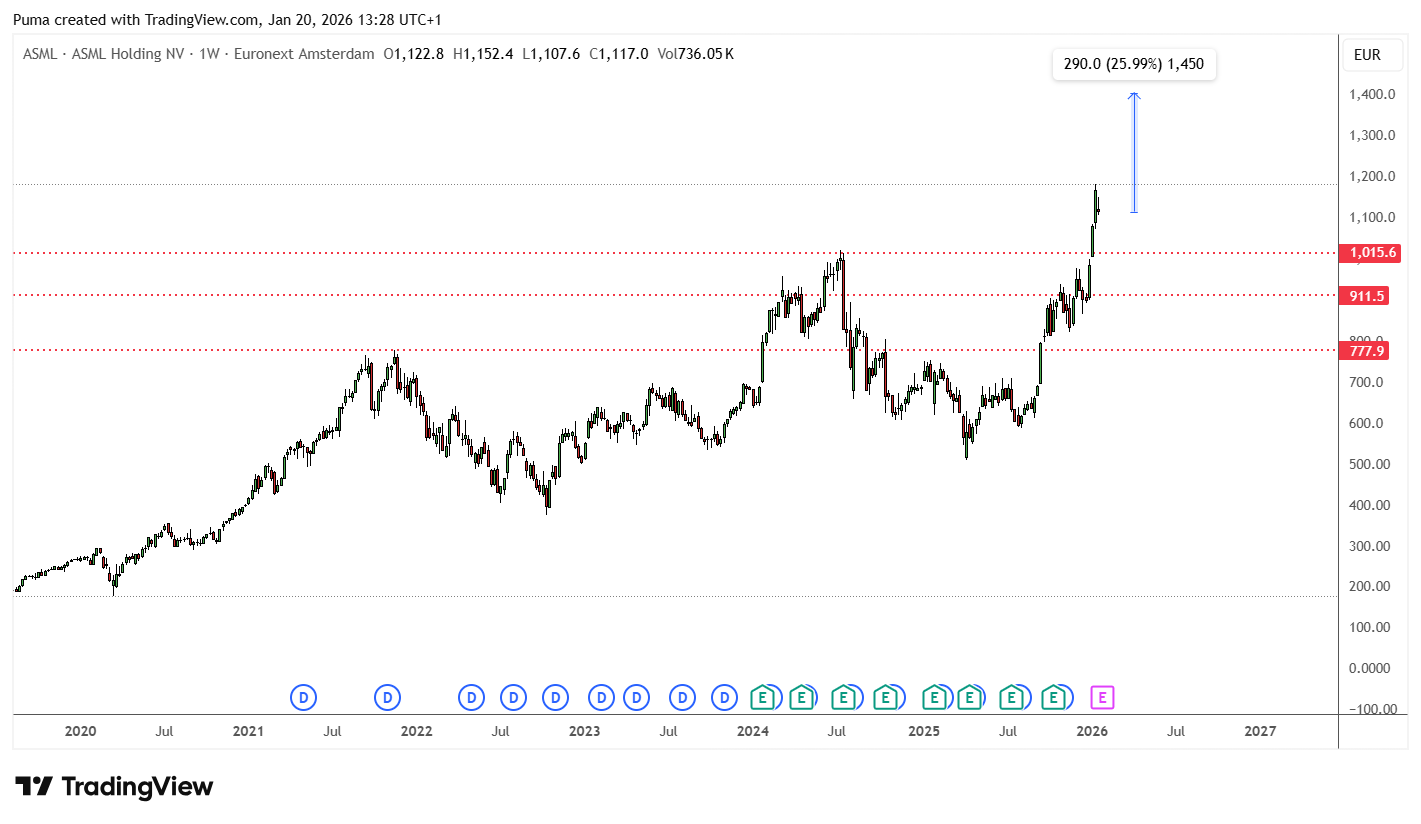This screenshot has height=824, width=1421.
Task: Click the 1,100.0 price axis label
Action: (1372, 217)
